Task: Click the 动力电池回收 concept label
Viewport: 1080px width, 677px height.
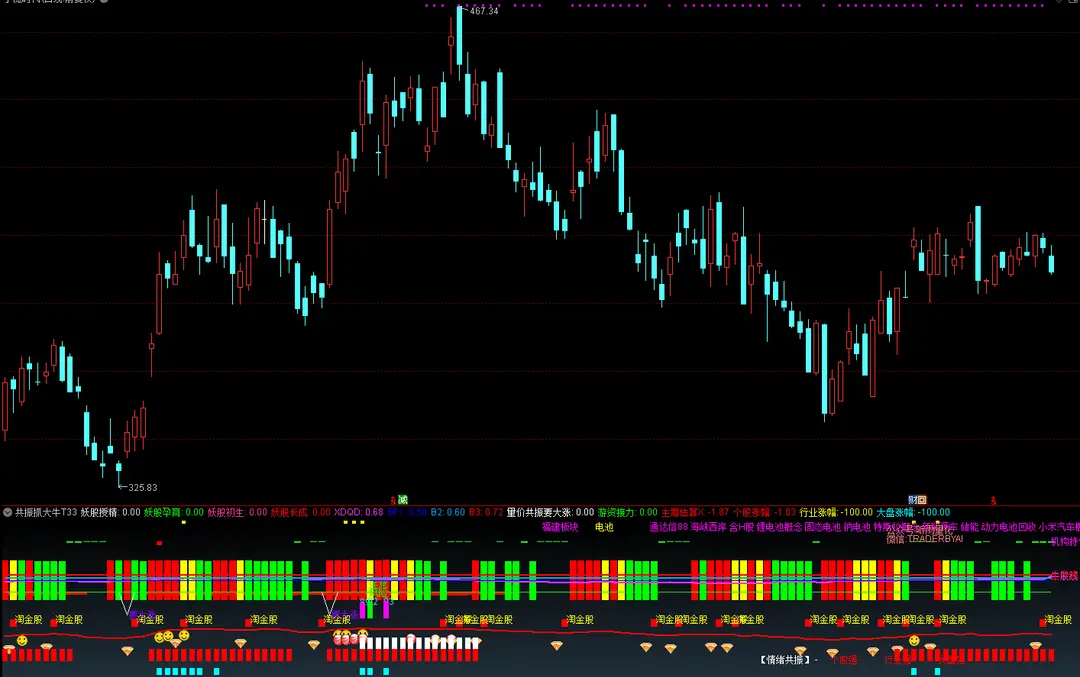Action: [1009, 527]
